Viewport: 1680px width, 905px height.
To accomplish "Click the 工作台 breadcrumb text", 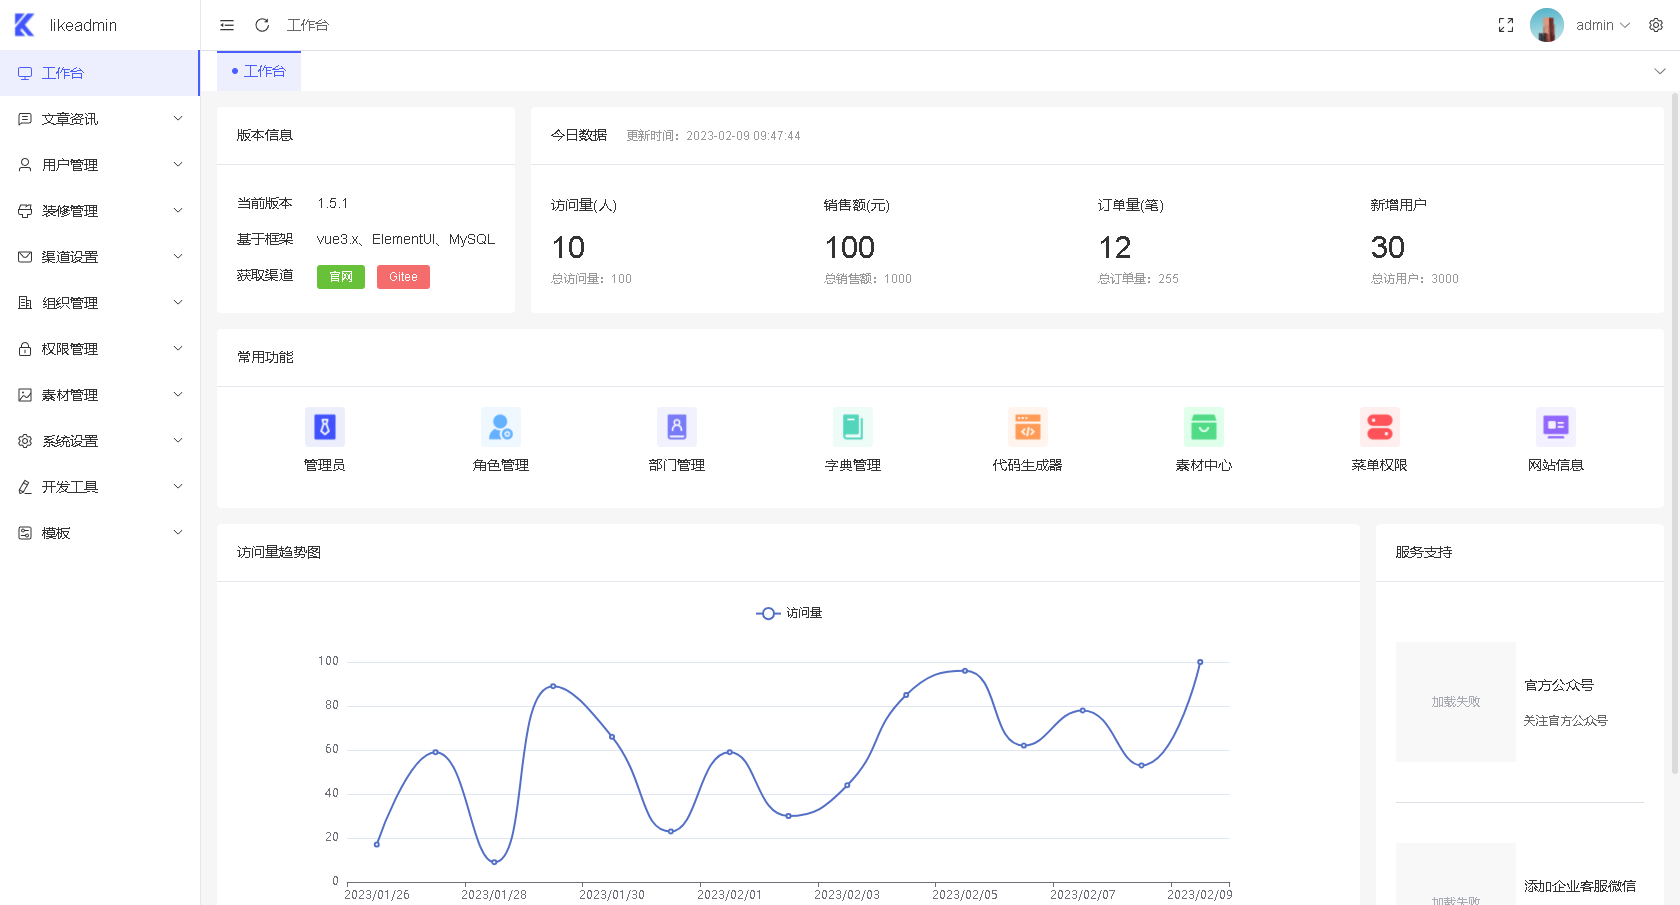I will pos(308,25).
